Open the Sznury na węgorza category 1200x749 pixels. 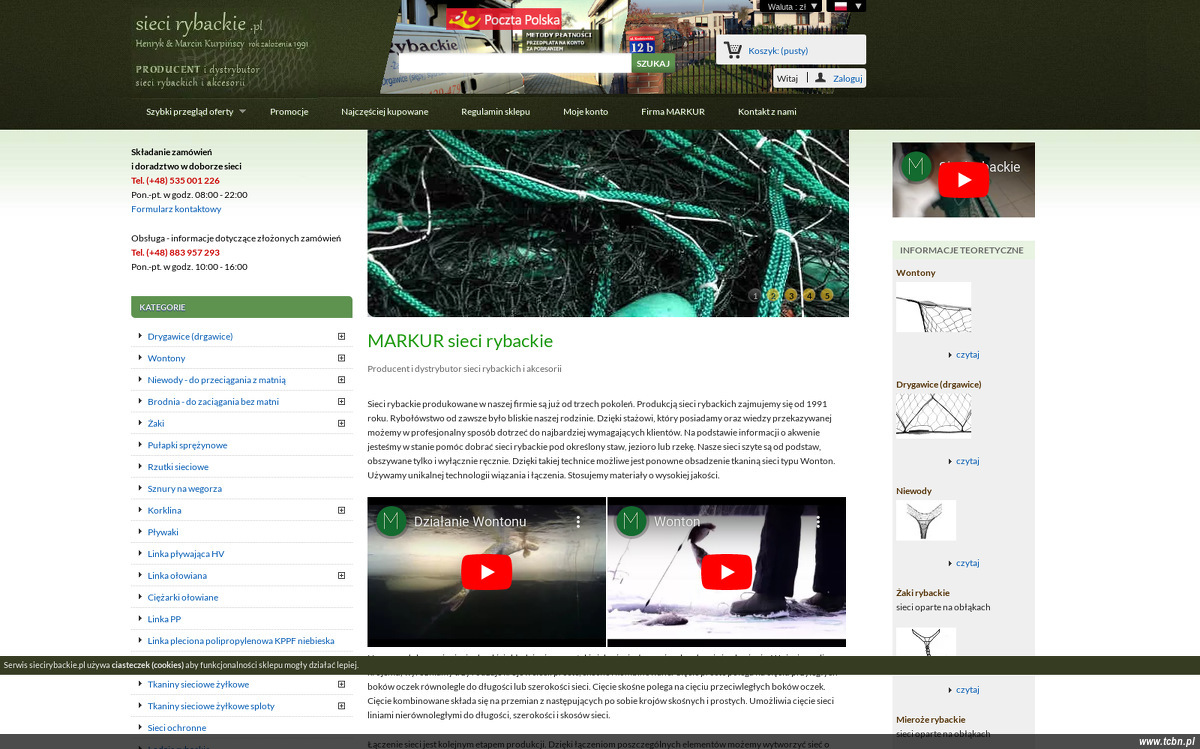[x=184, y=489]
